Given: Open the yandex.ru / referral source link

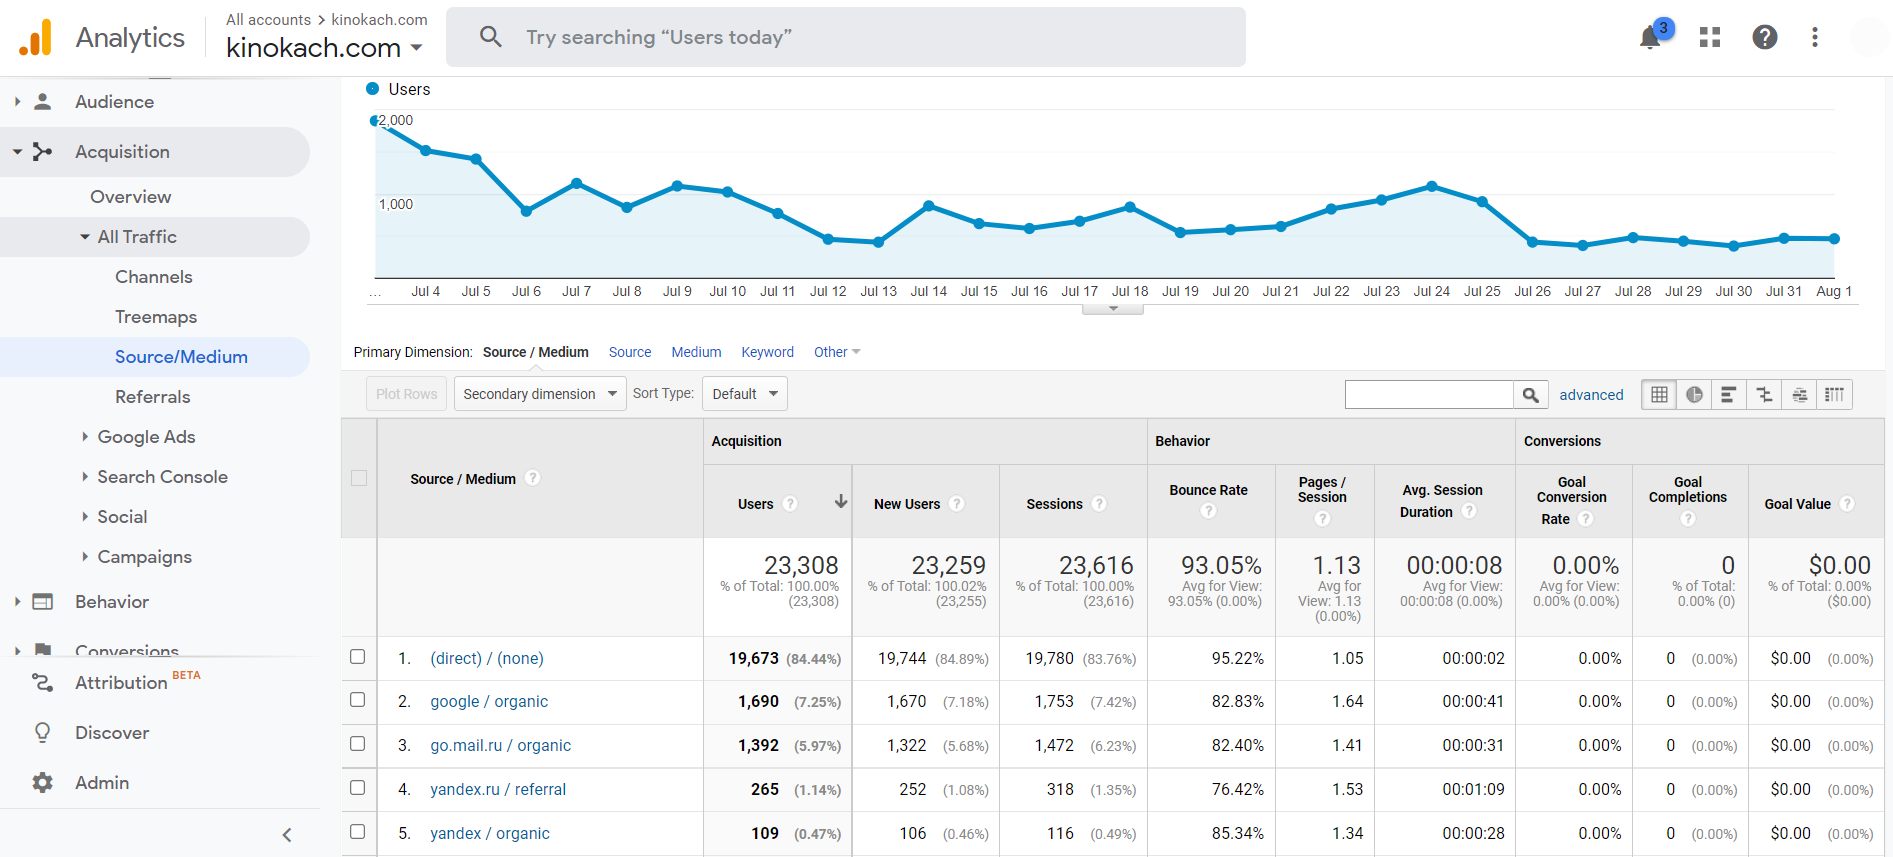Looking at the screenshot, I should [498, 789].
